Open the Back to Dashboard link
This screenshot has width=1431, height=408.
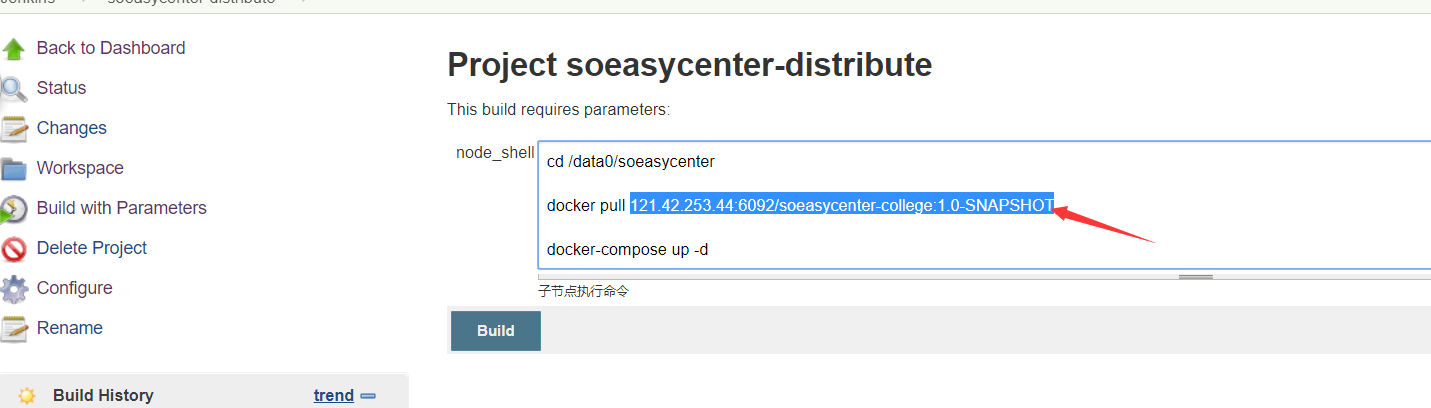pos(111,48)
